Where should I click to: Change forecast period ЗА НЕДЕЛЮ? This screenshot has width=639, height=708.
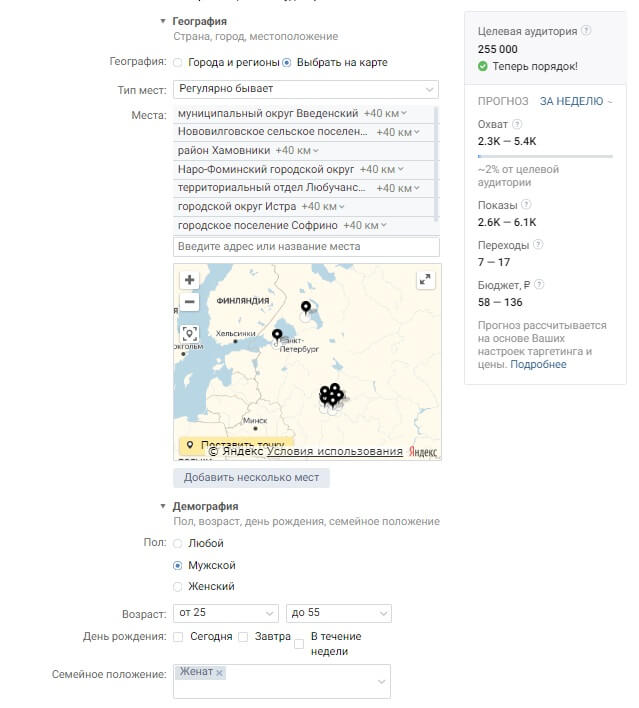[576, 101]
